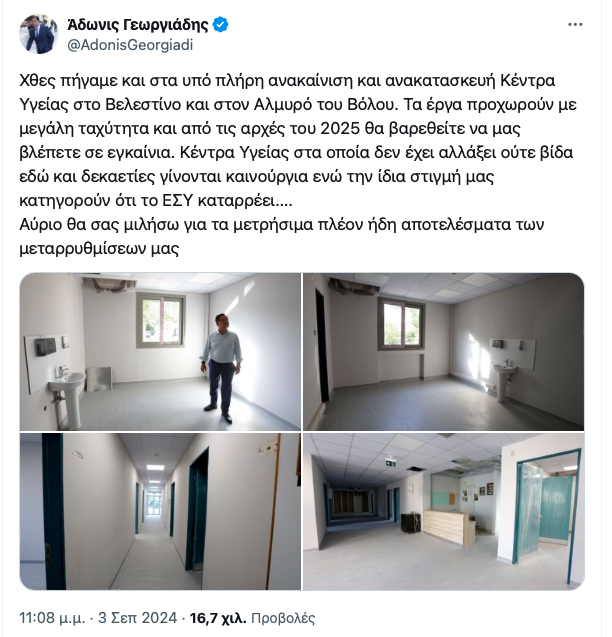This screenshot has width=612, height=637.
Task: Open the three-dot more options menu
Action: tap(575, 25)
